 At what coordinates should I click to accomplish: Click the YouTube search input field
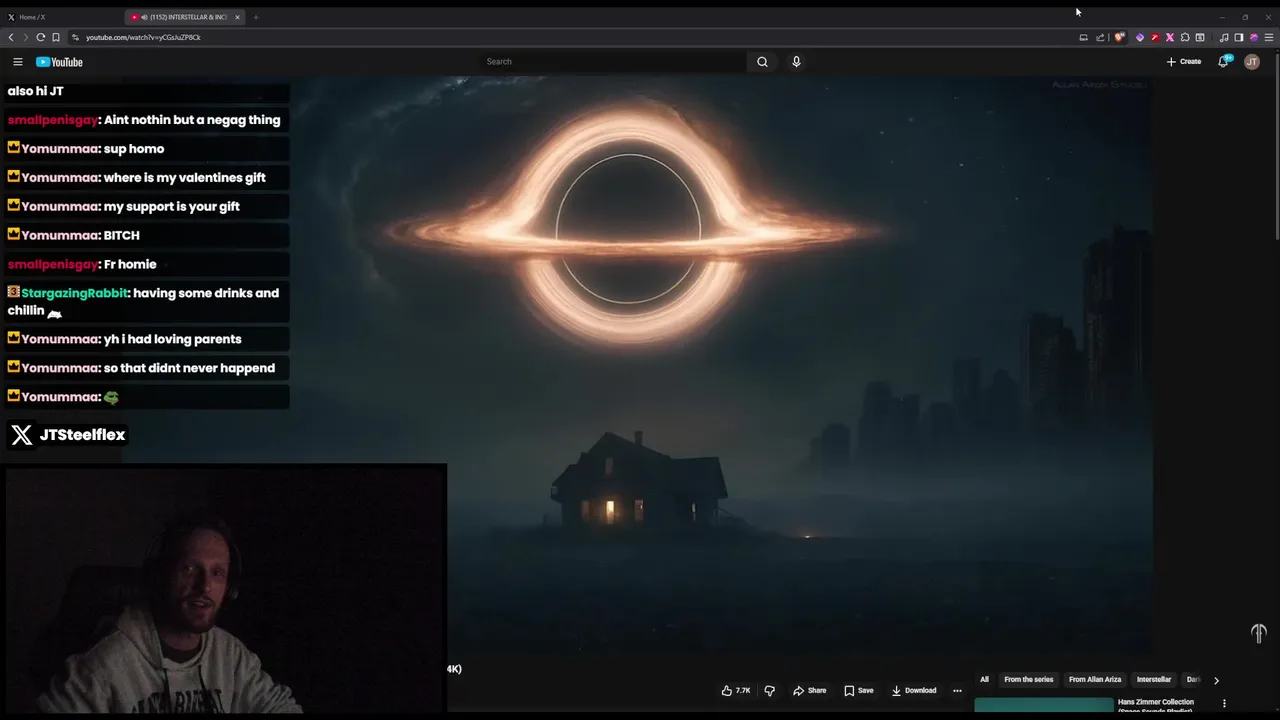(612, 62)
